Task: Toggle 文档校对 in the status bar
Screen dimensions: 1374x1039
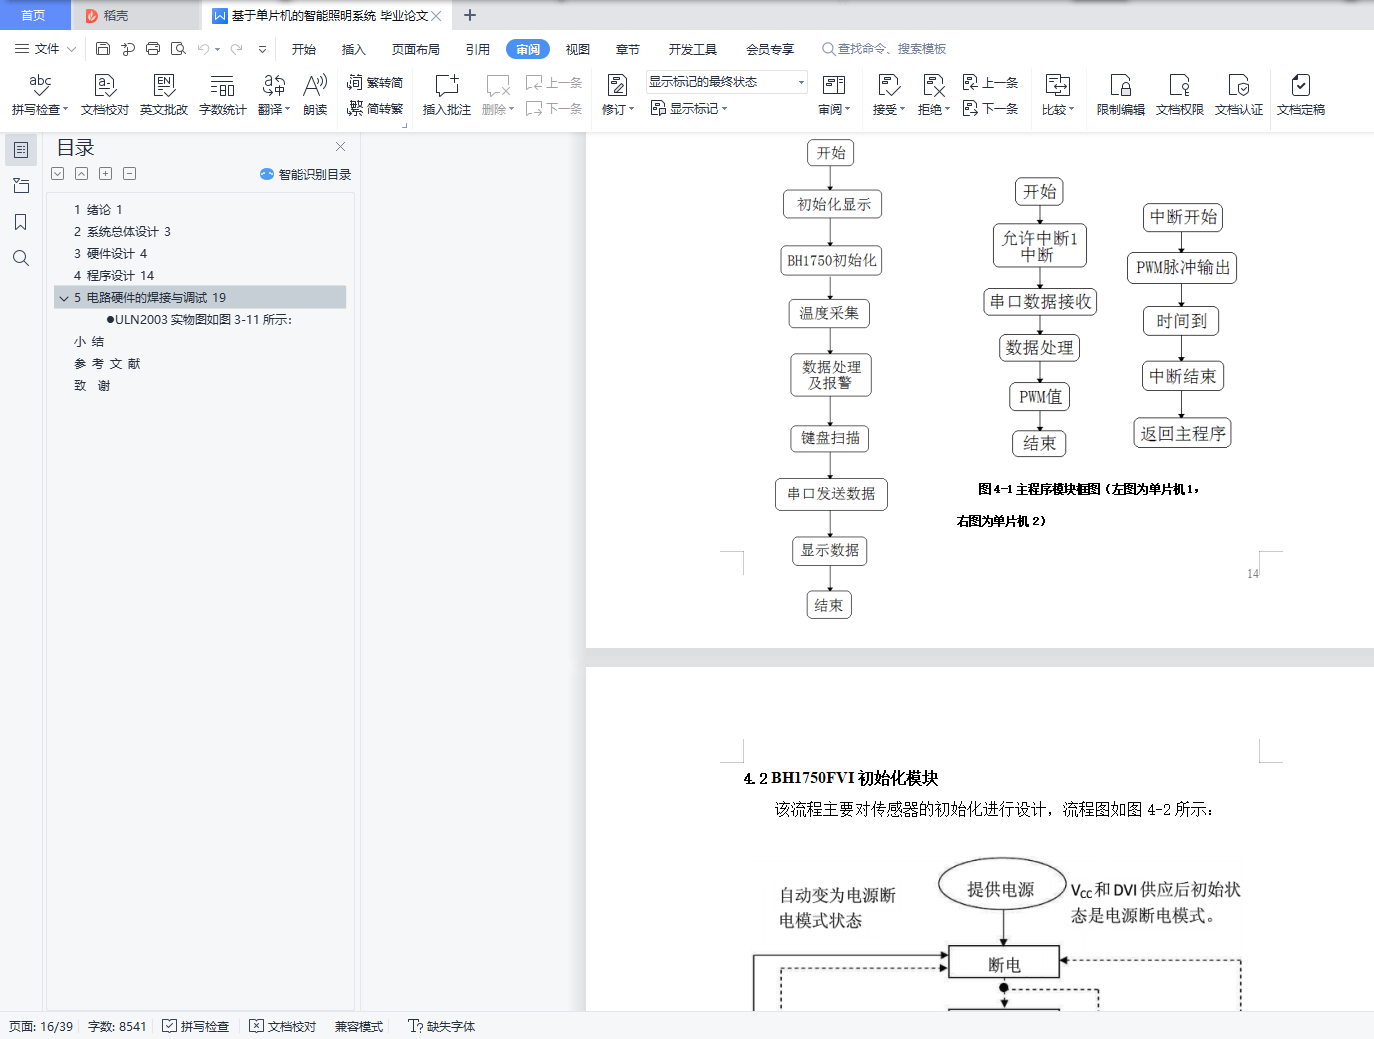Action: (283, 1026)
